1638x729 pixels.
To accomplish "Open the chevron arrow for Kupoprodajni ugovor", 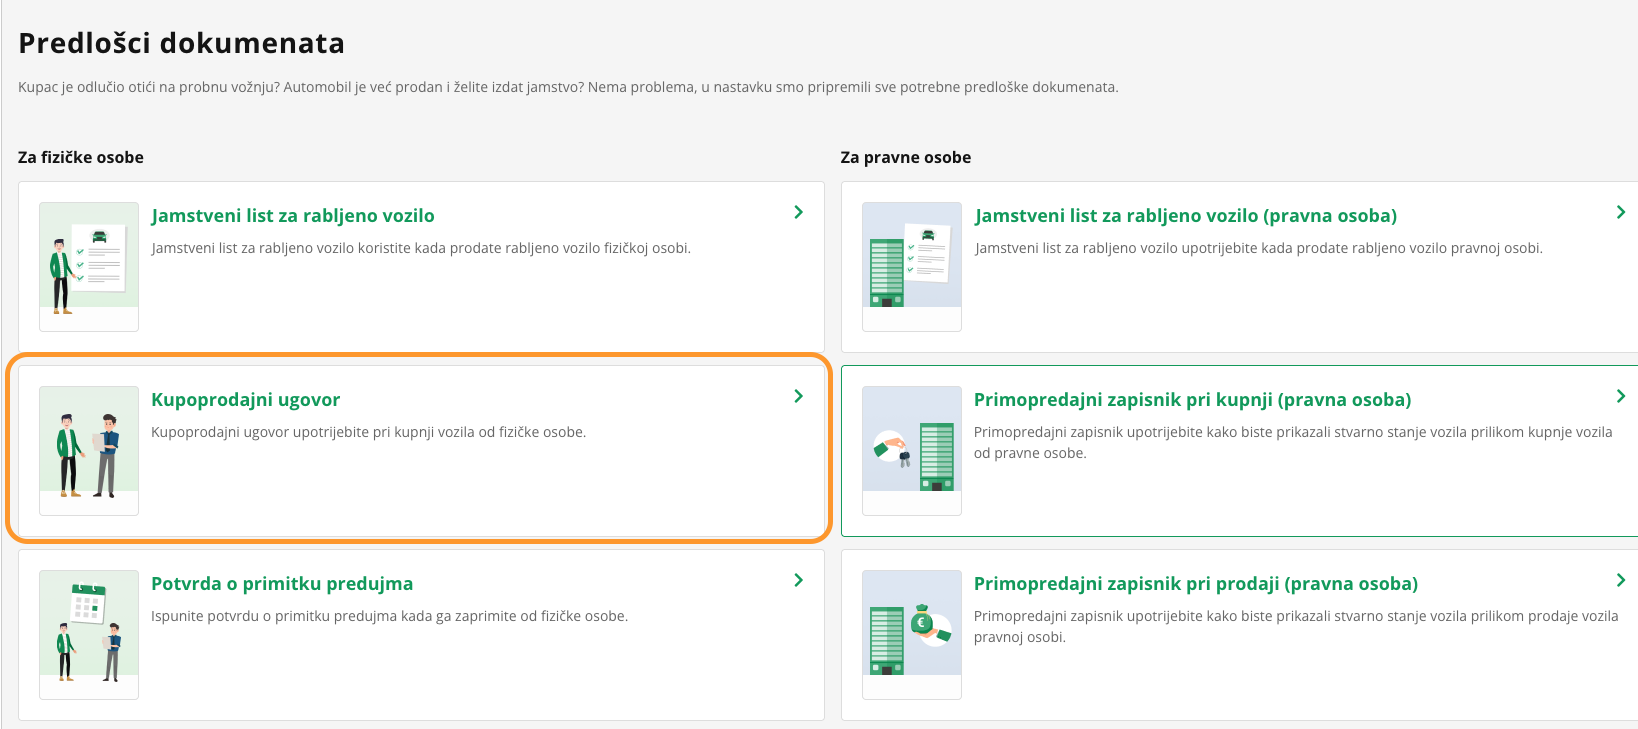I will 798,396.
